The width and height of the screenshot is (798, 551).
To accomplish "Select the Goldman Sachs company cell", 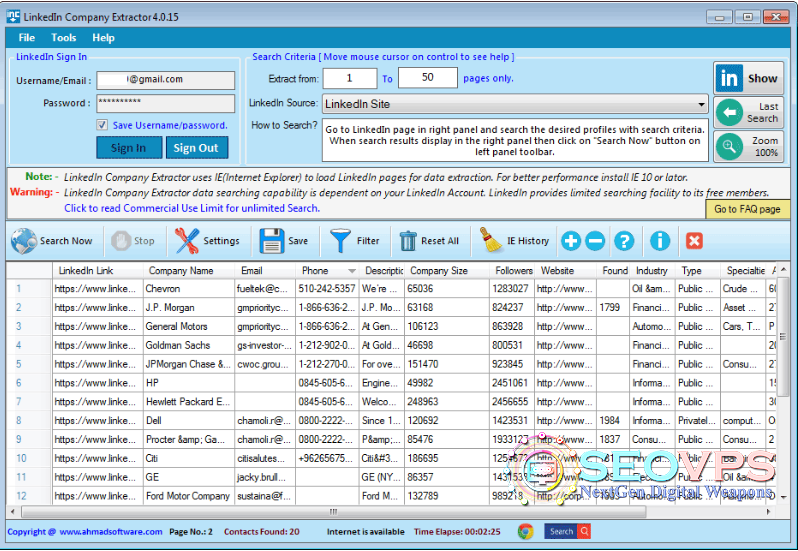I will pos(189,345).
